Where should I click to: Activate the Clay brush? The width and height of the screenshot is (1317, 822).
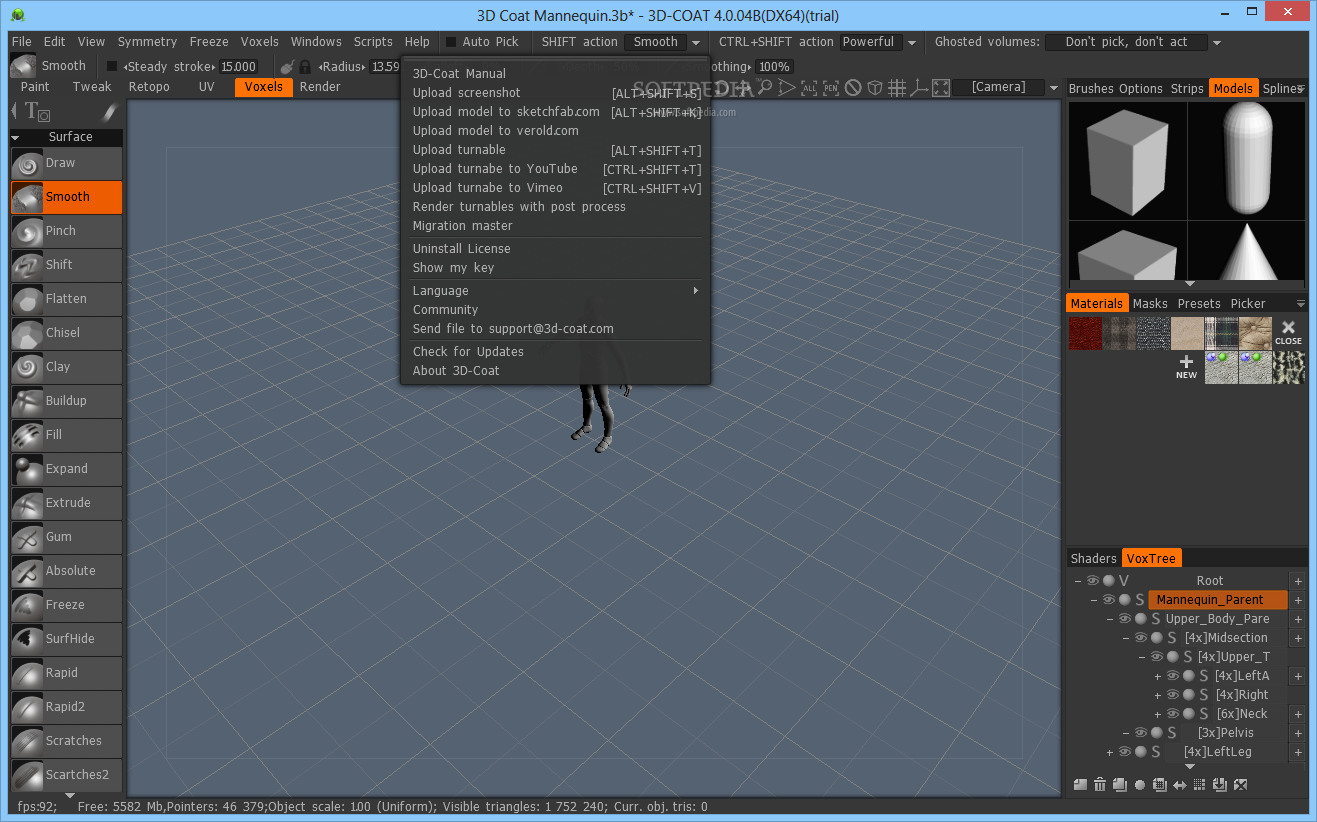coord(66,367)
